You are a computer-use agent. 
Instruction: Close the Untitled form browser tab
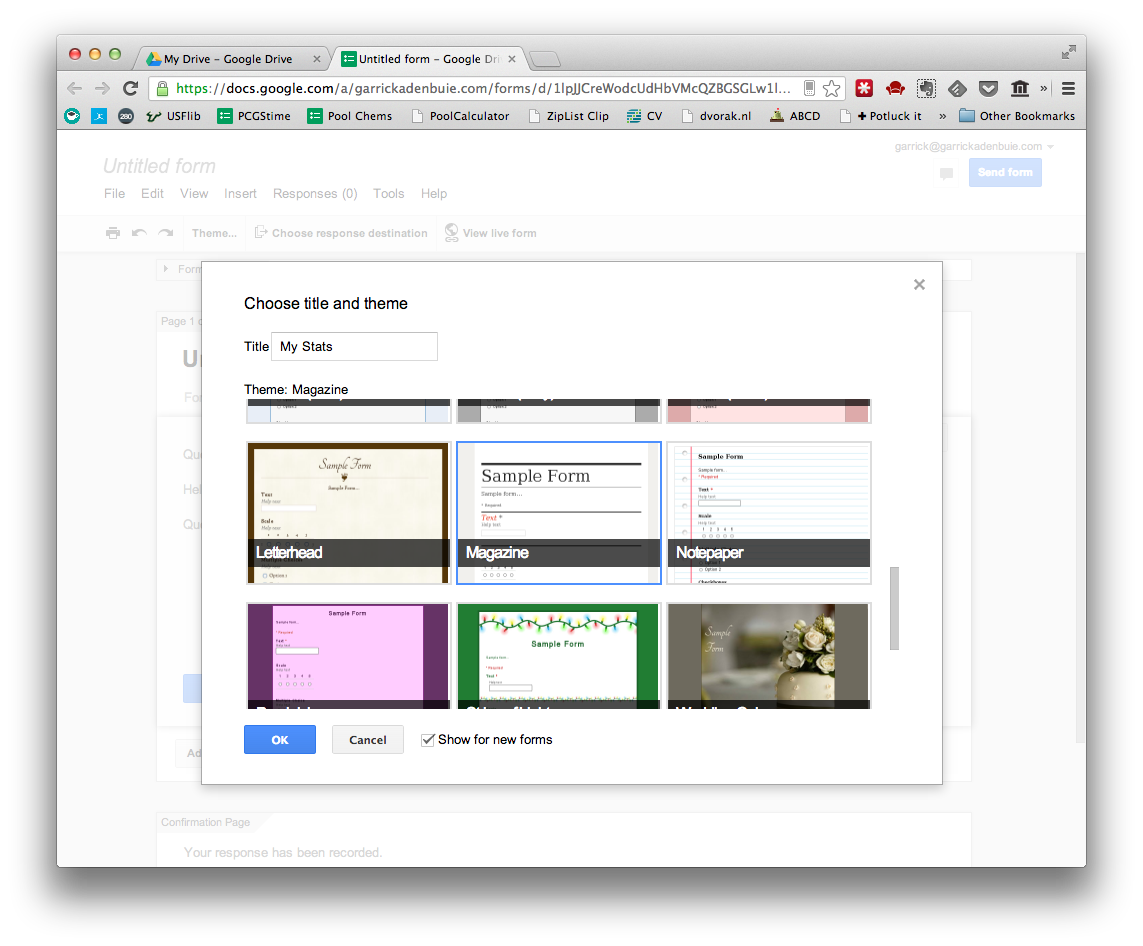(x=512, y=59)
